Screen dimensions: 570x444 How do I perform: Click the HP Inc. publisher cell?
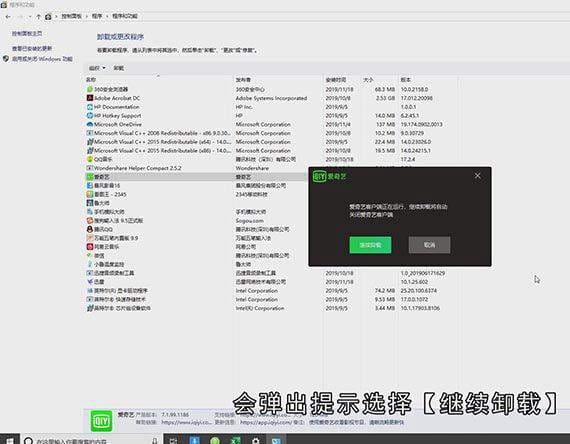click(x=244, y=107)
